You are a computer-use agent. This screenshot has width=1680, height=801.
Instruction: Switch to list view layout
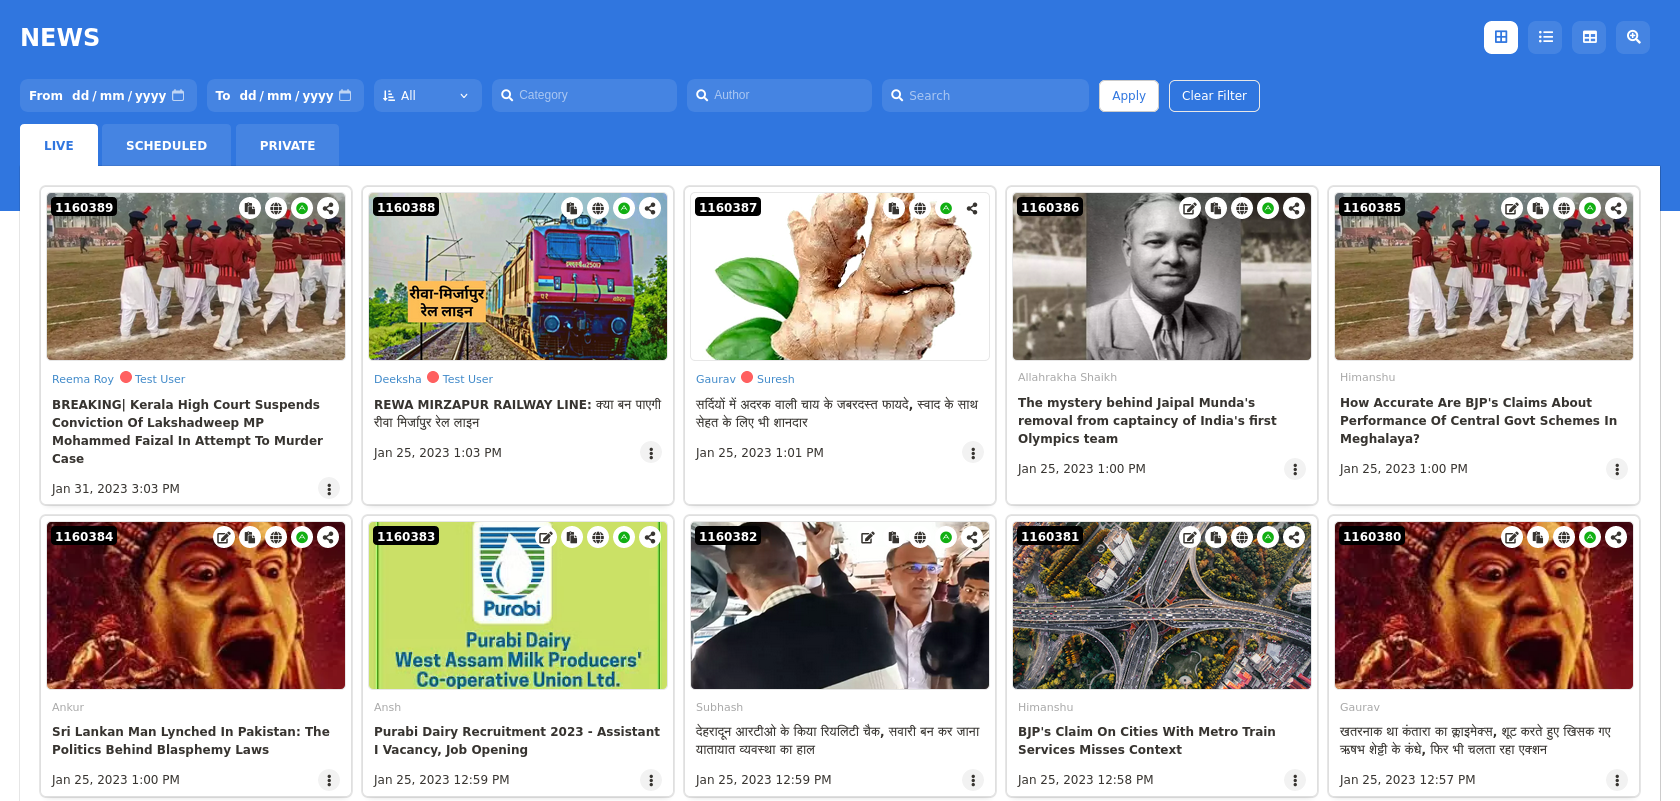pos(1545,37)
